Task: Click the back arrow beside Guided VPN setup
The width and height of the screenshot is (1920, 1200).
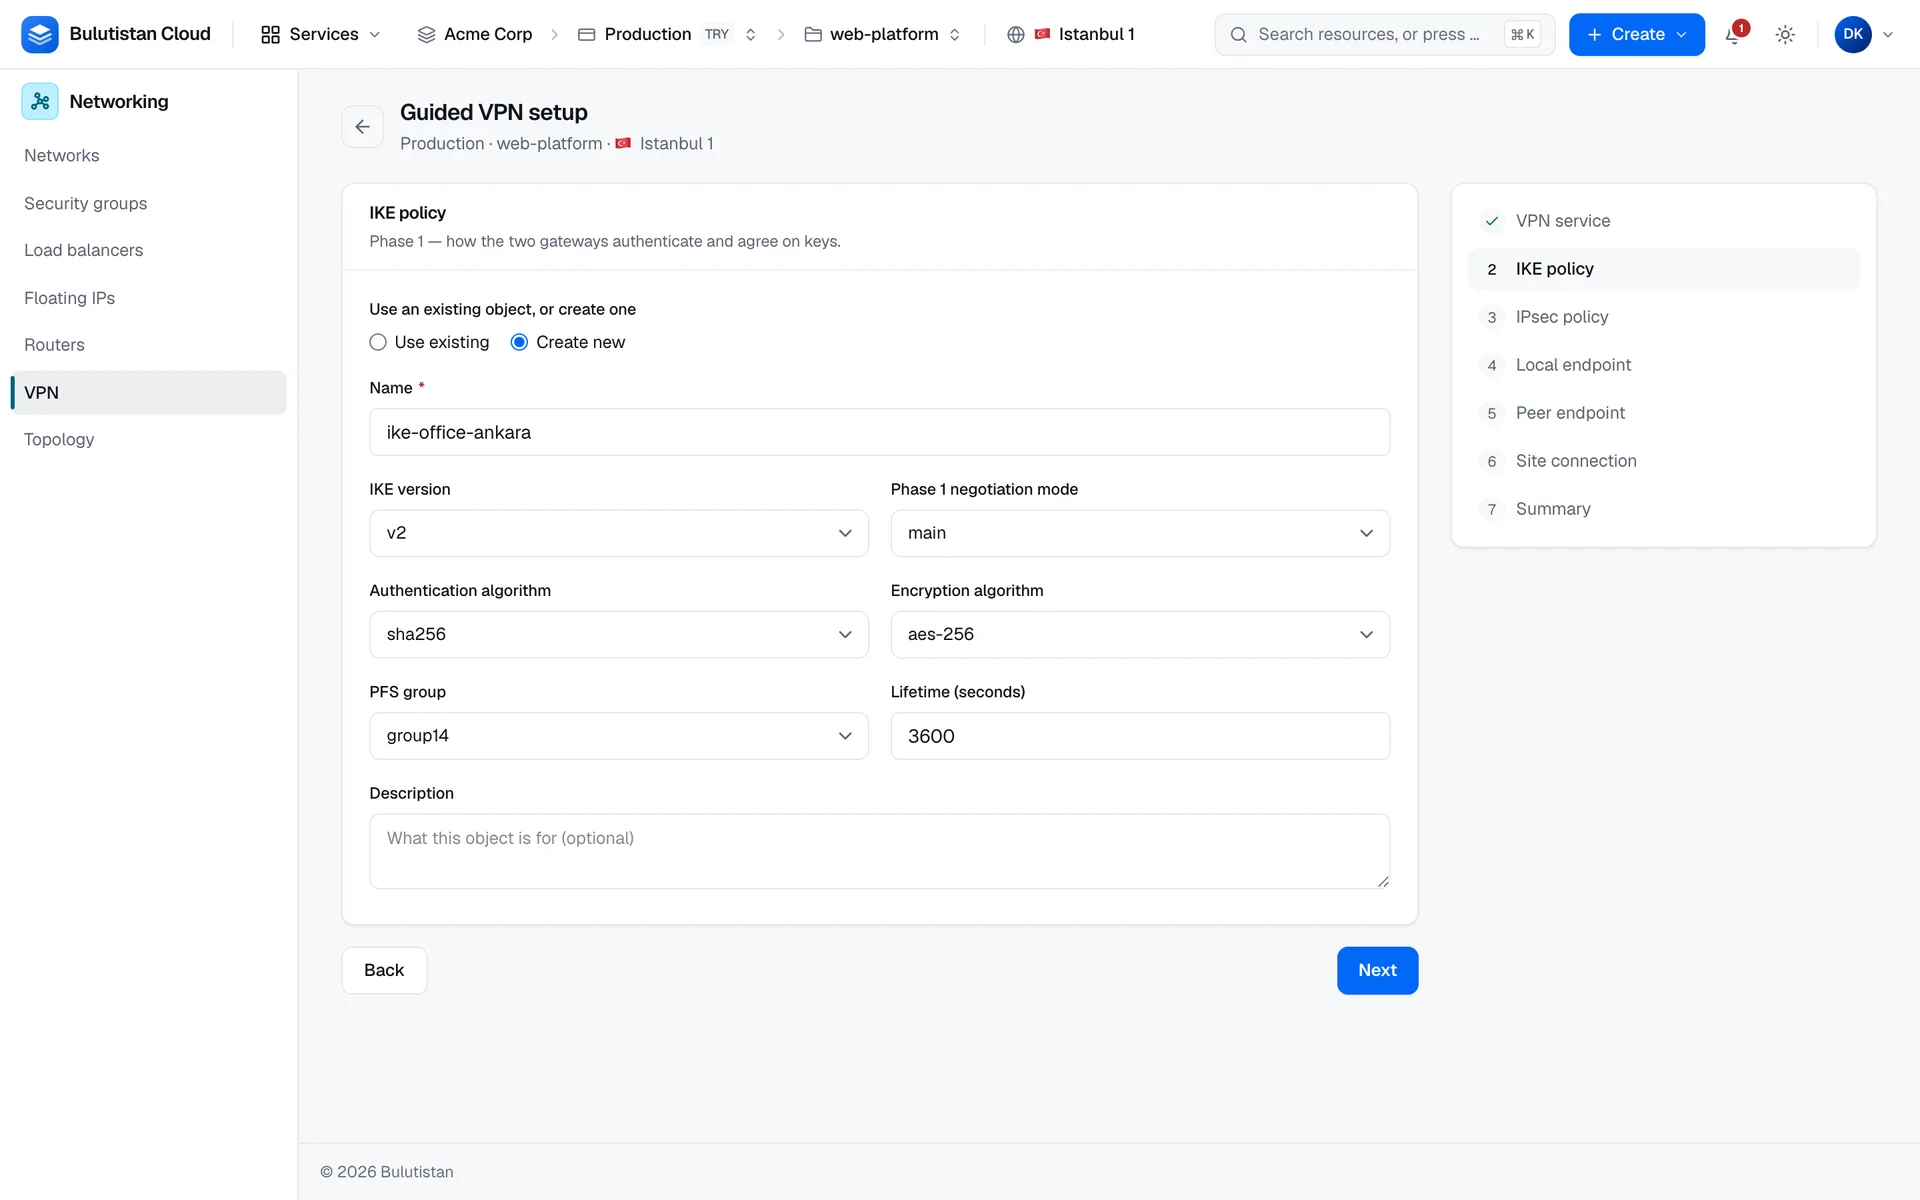Action: coord(362,127)
